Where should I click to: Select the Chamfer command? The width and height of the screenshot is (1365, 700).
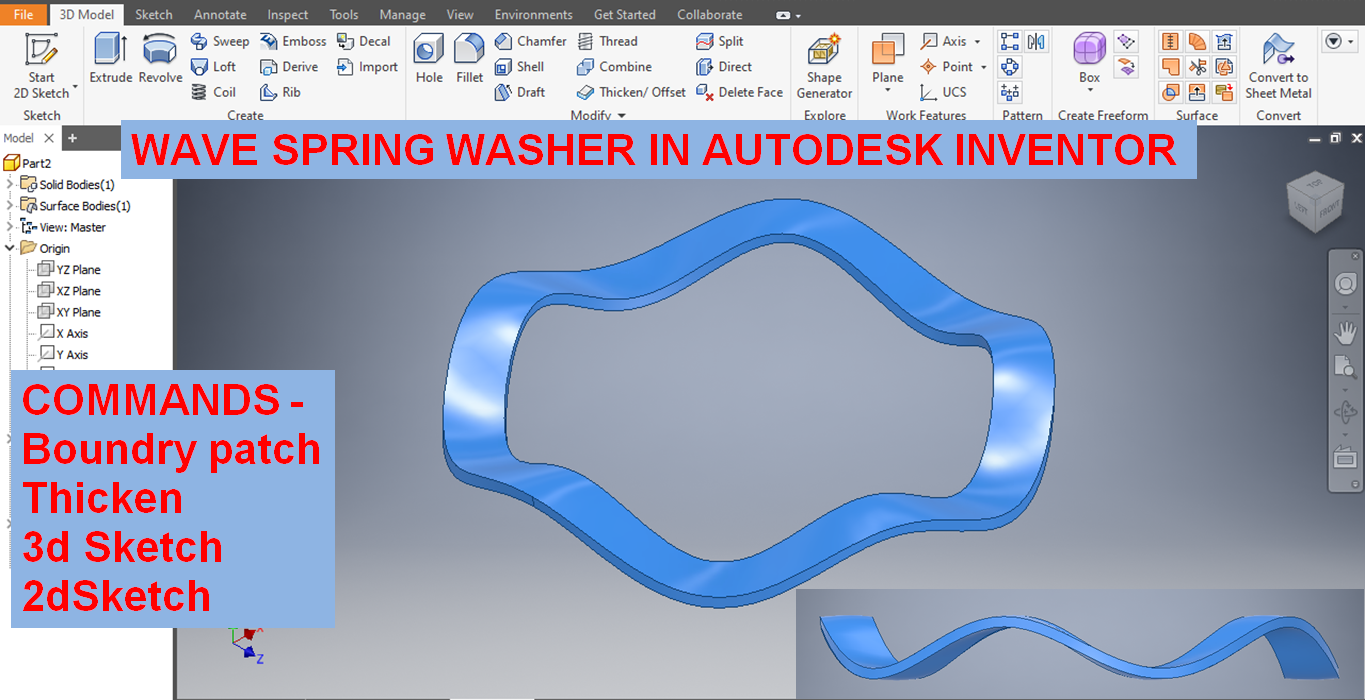tap(530, 41)
